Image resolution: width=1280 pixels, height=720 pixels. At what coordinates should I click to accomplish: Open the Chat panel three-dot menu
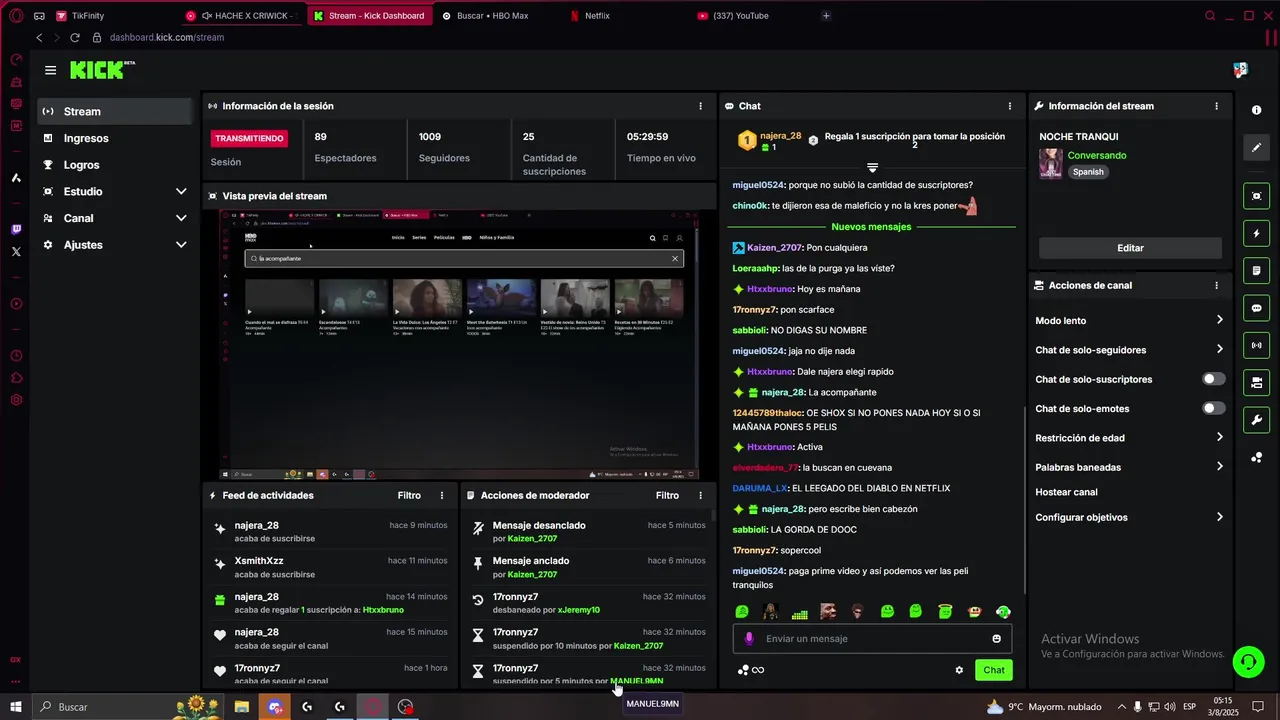[x=1009, y=106]
